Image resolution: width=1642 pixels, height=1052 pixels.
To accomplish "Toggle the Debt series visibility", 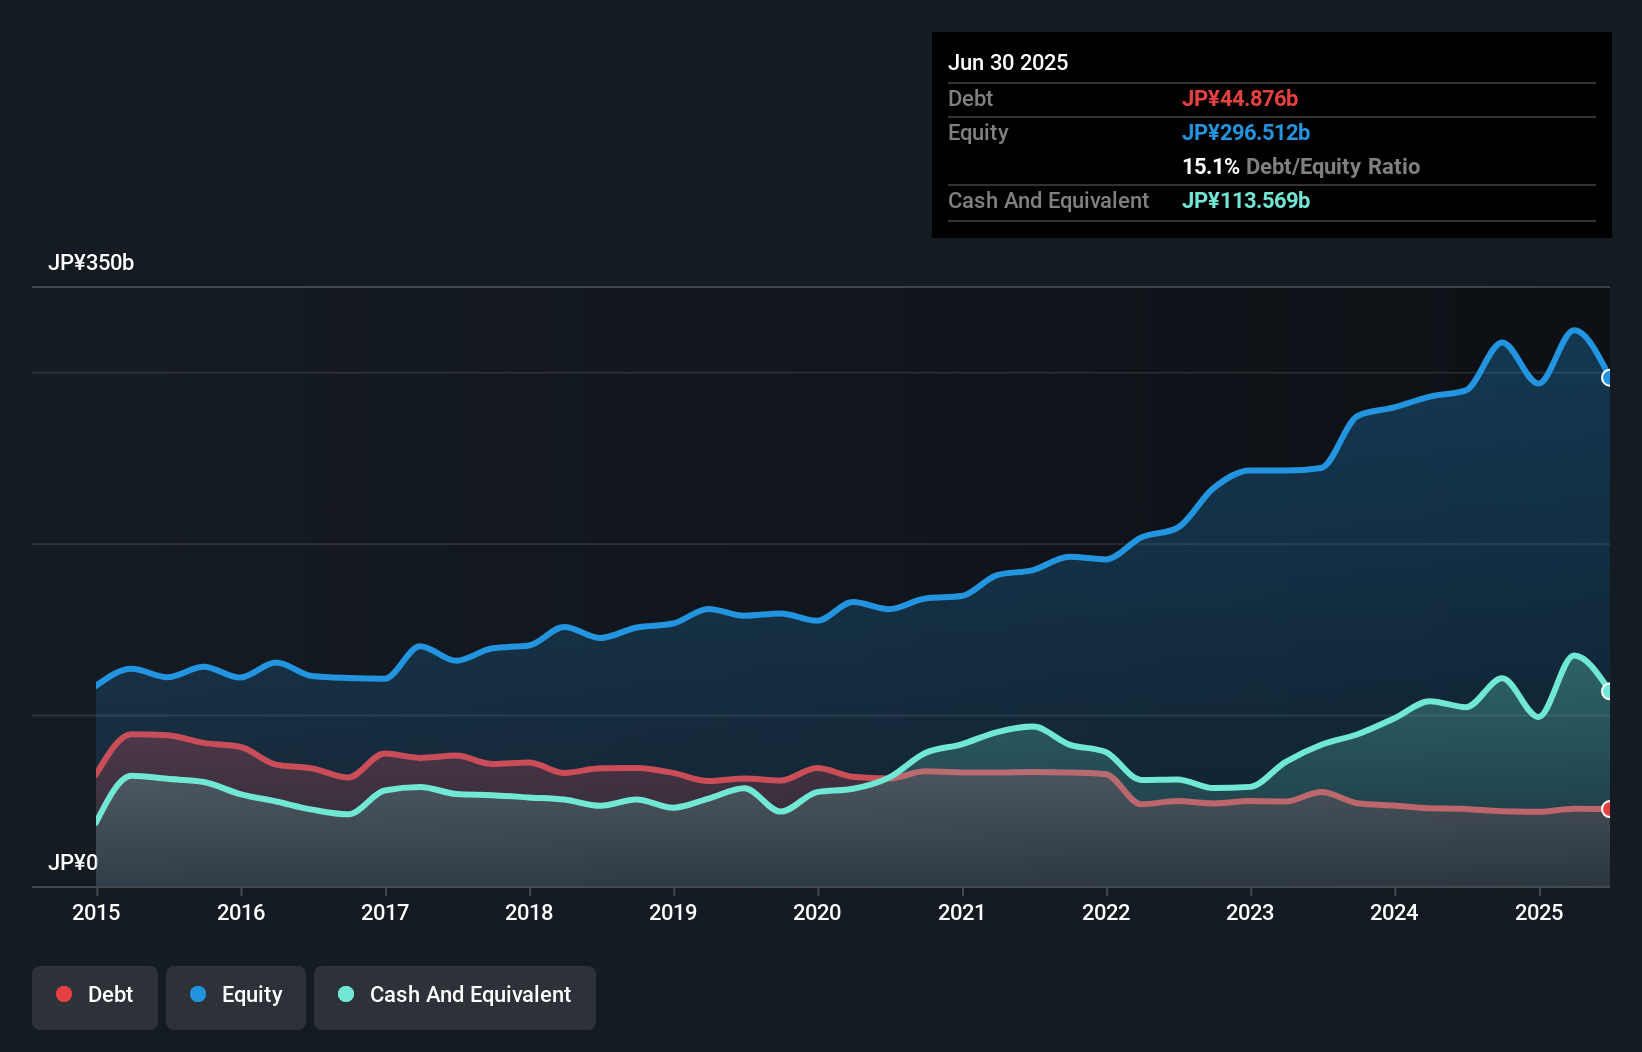I will tap(95, 996).
